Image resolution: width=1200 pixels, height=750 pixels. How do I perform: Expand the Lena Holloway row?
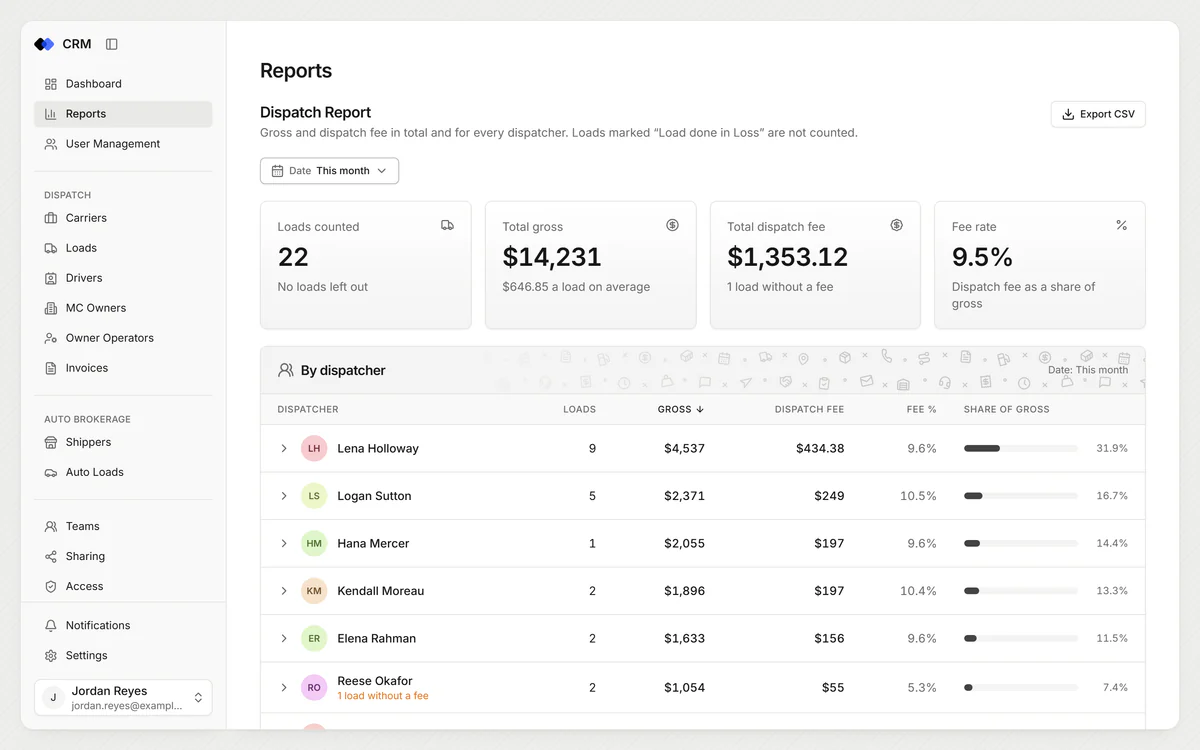pos(284,448)
